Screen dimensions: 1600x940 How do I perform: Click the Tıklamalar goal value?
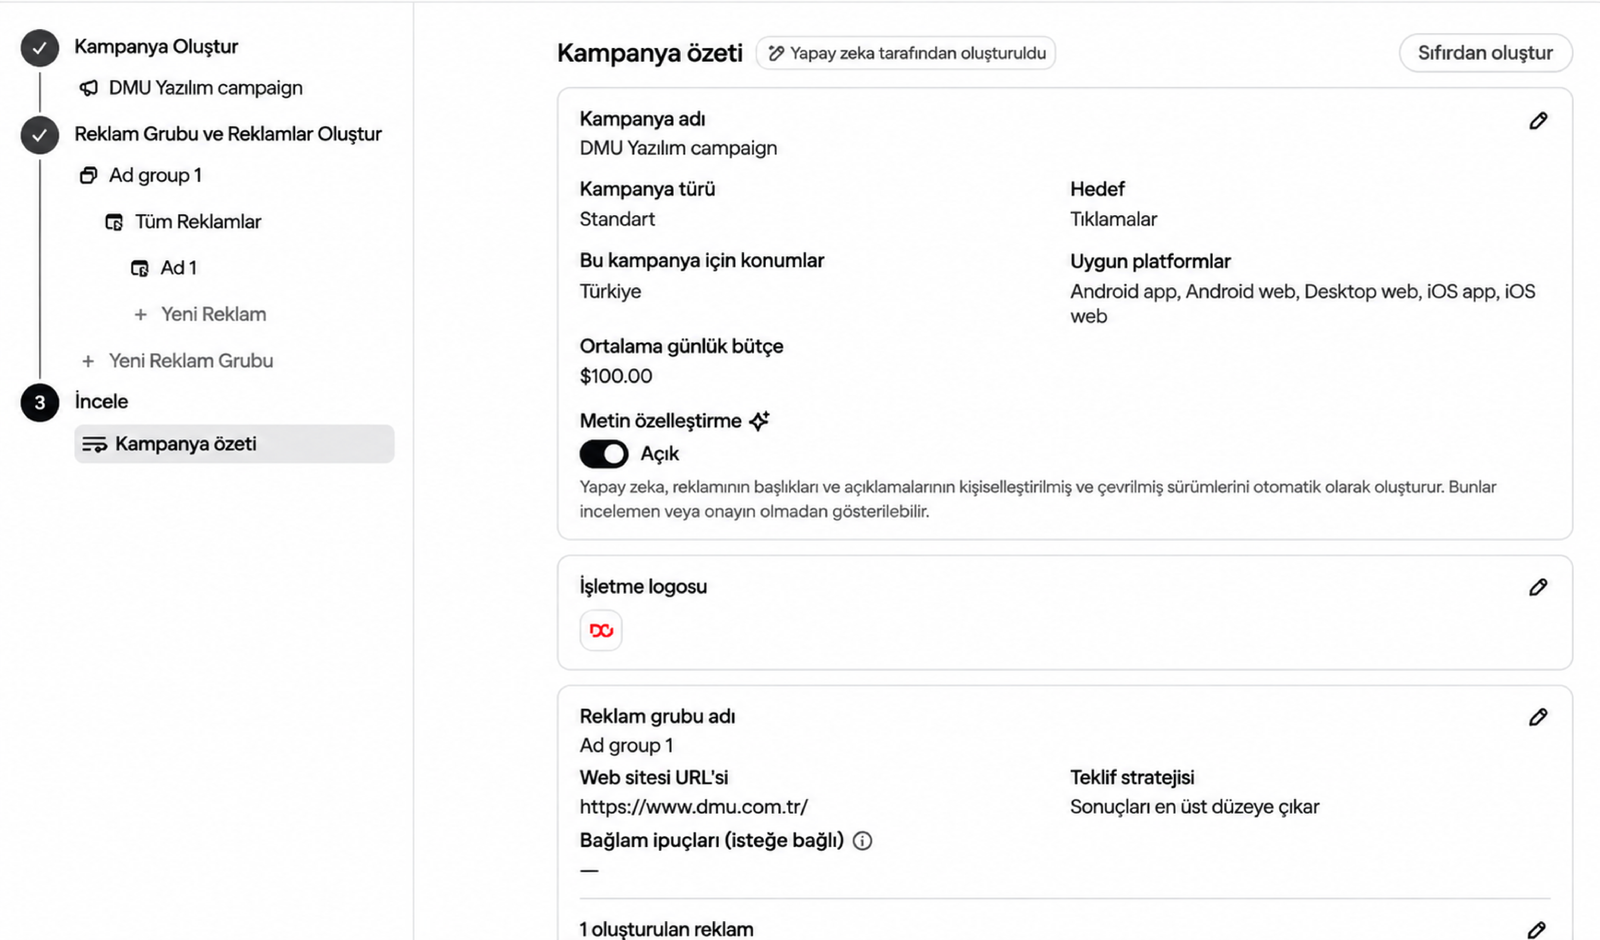(1113, 219)
